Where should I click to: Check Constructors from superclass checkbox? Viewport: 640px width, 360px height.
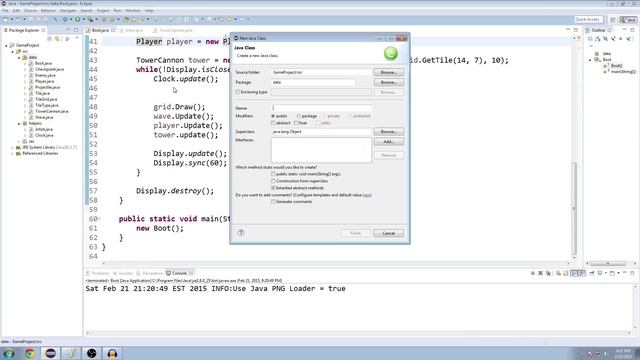click(273, 181)
